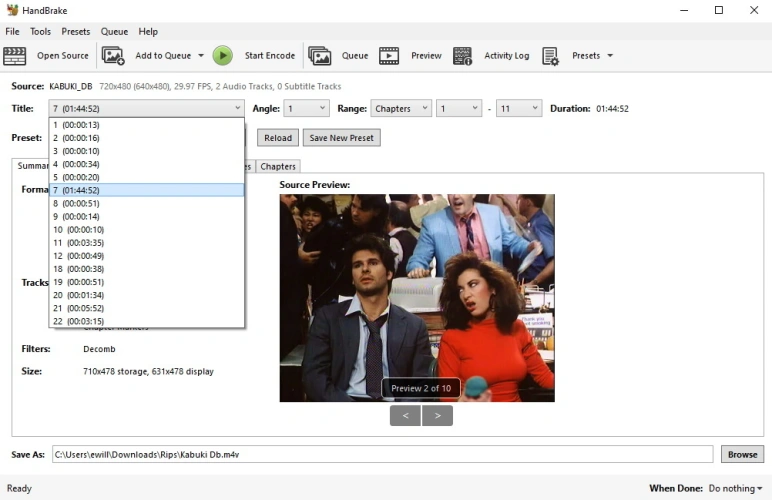The width and height of the screenshot is (772, 500).
Task: Show the next preview image
Action: point(437,415)
